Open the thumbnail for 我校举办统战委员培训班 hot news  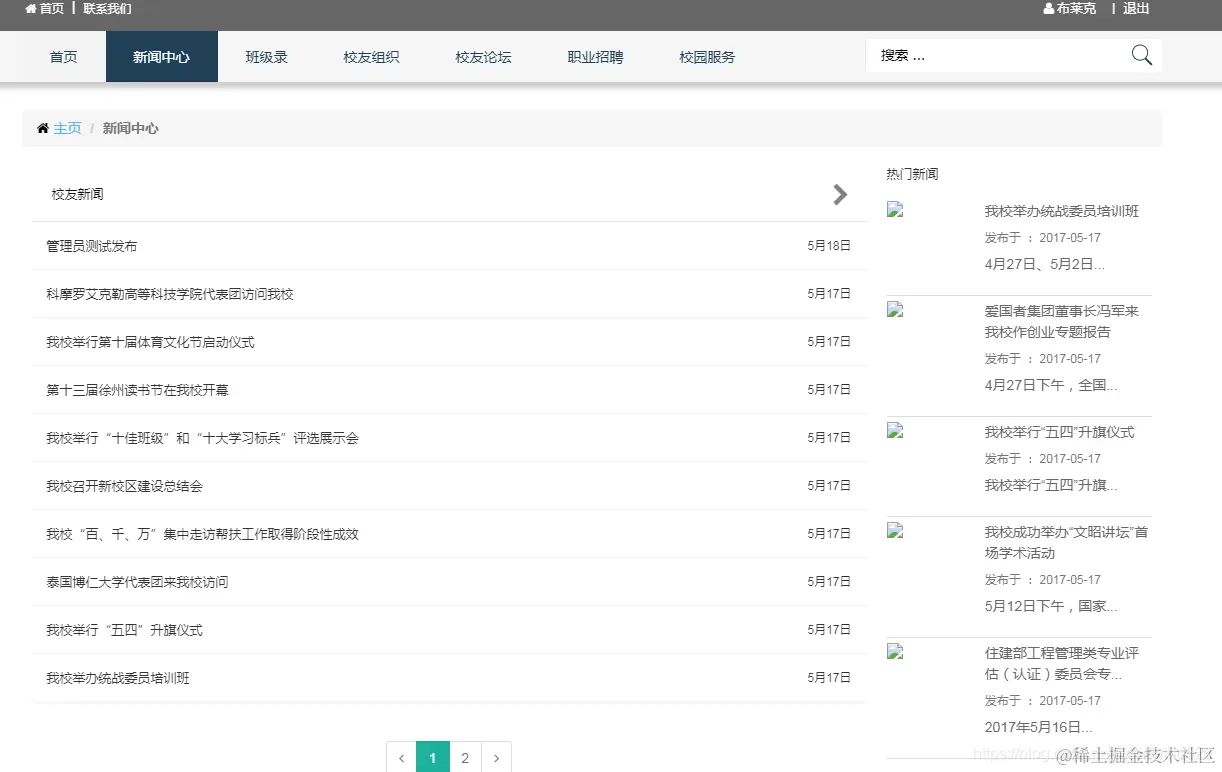coord(895,209)
